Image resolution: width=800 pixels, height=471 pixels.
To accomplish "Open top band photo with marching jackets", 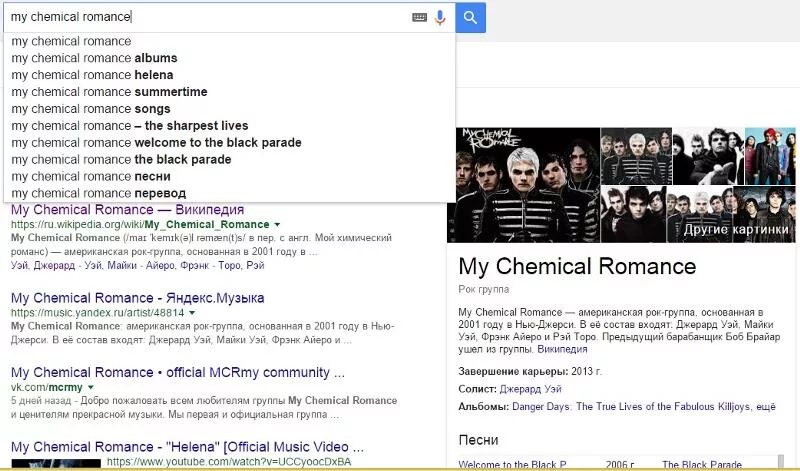I will (x=636, y=156).
